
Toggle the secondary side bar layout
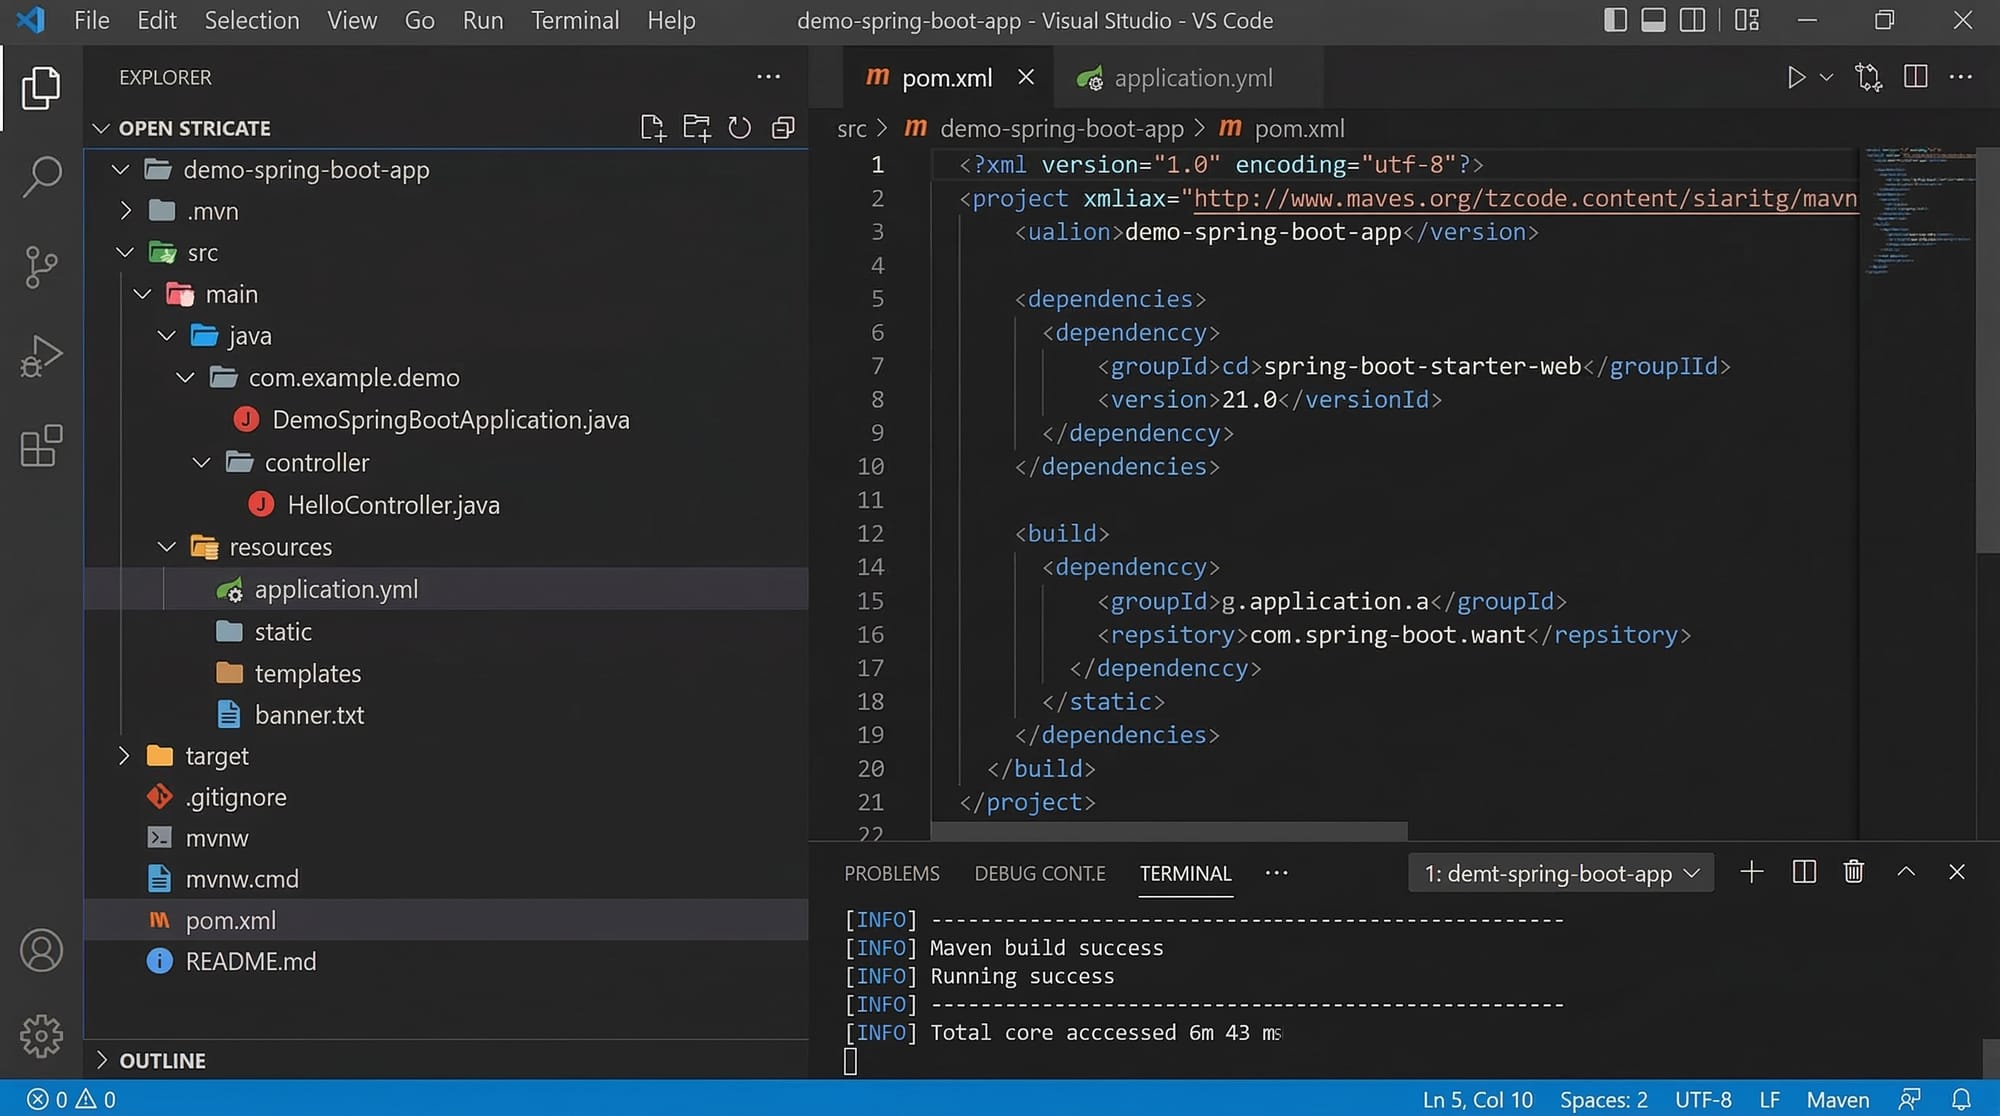point(1692,20)
